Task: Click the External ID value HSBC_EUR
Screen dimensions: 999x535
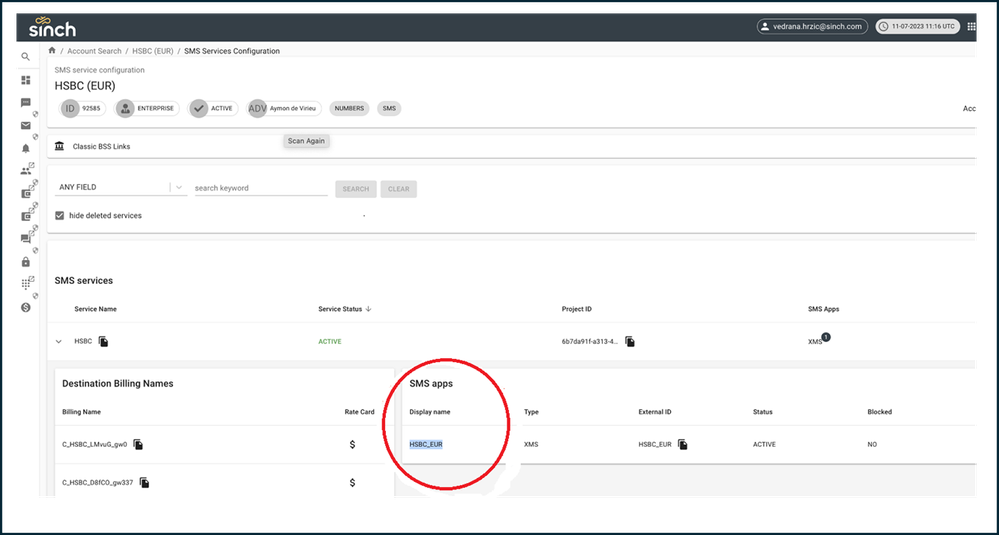Action: [x=655, y=445]
